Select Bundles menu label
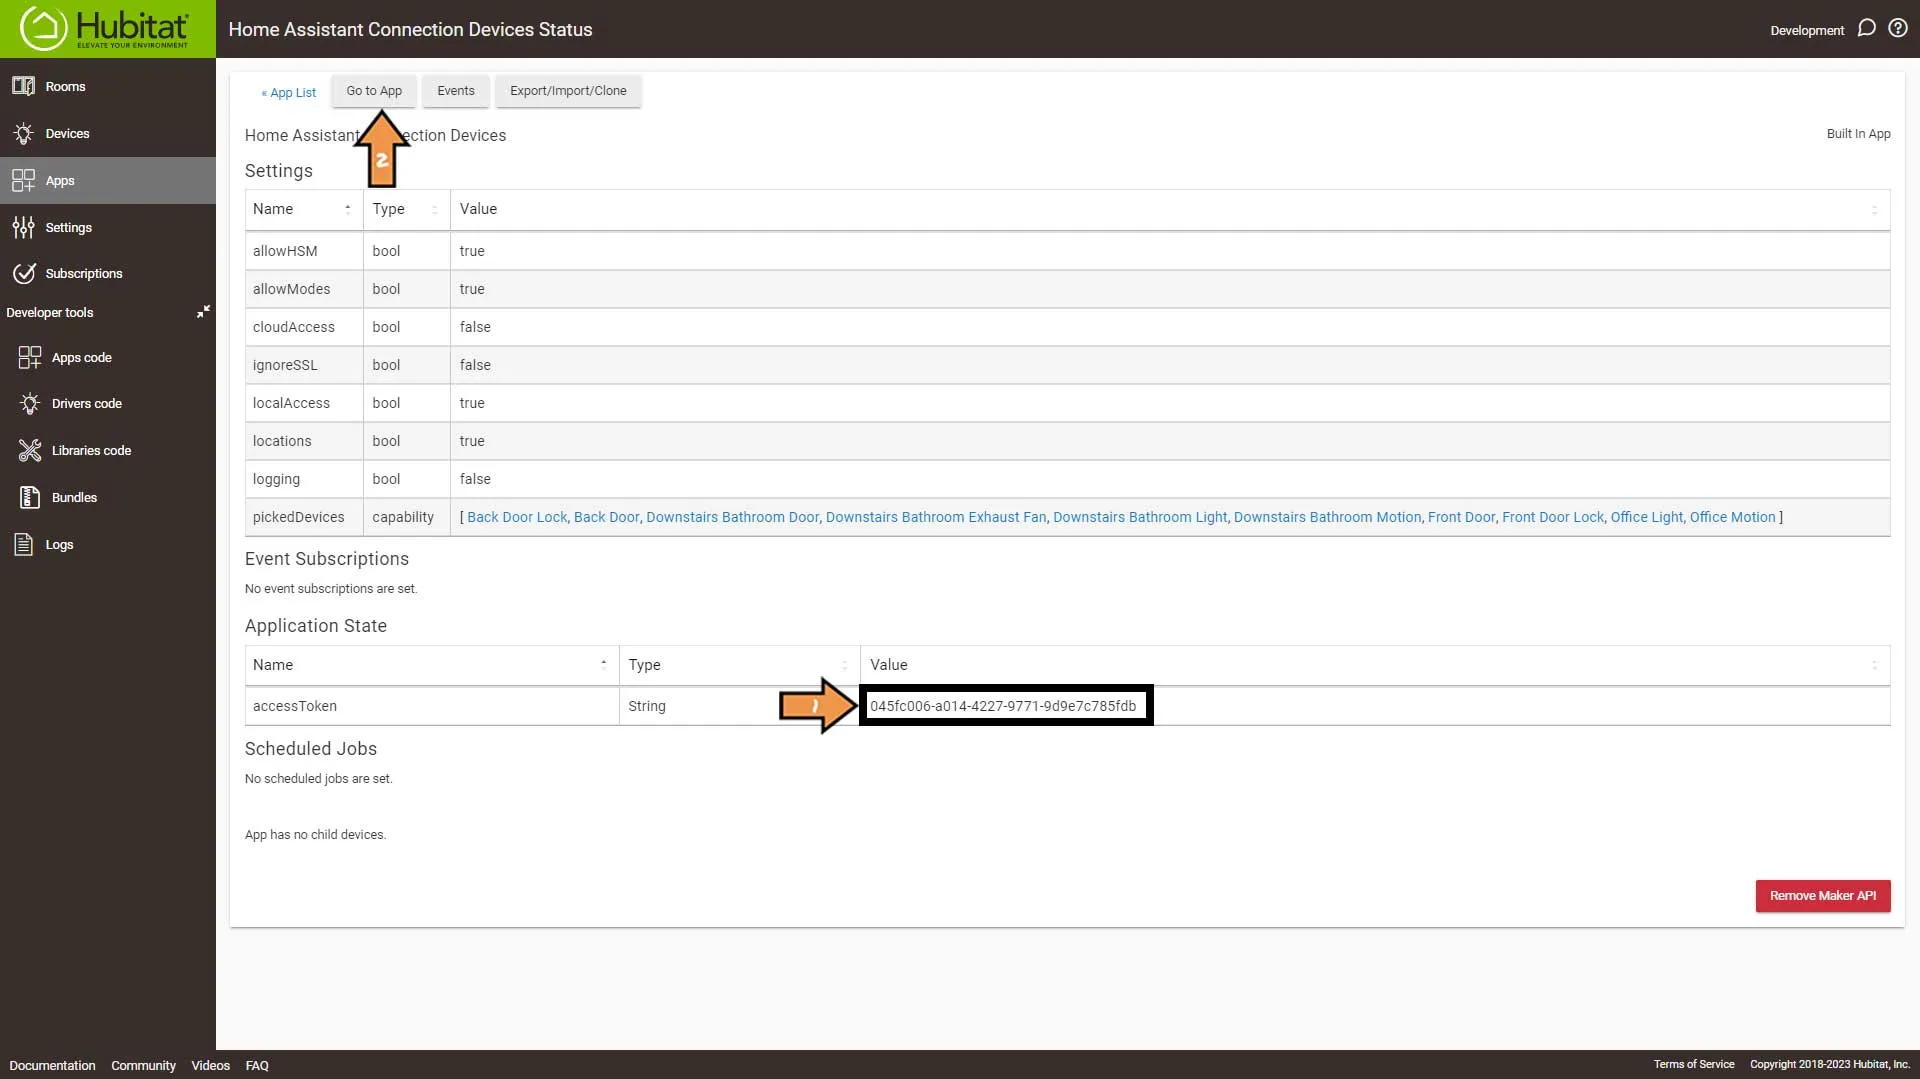The height and width of the screenshot is (1079, 1920). tap(74, 498)
